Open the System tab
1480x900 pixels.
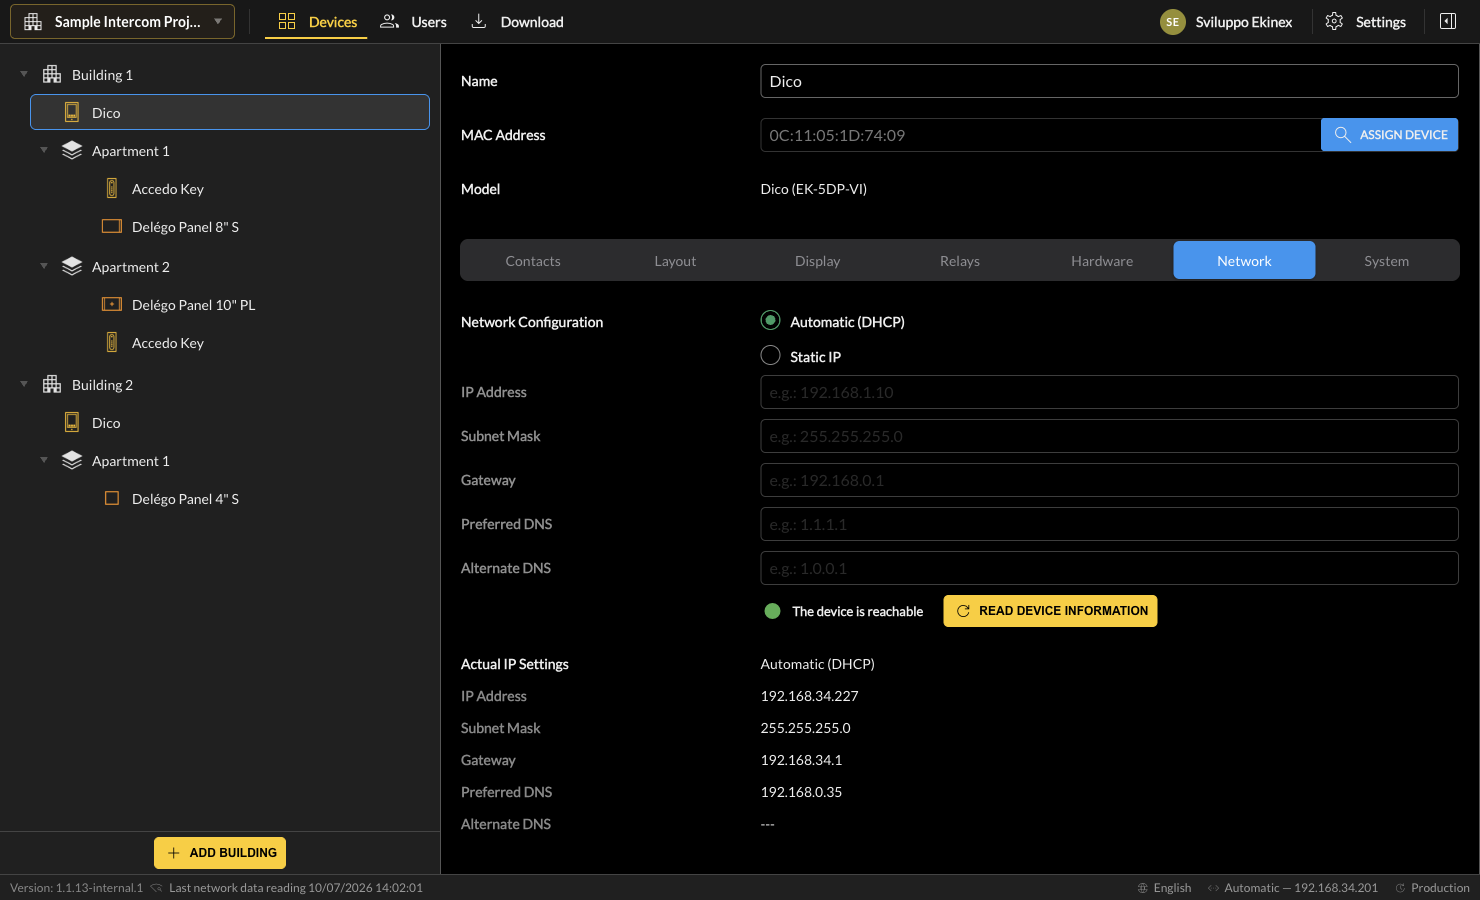[1386, 260]
